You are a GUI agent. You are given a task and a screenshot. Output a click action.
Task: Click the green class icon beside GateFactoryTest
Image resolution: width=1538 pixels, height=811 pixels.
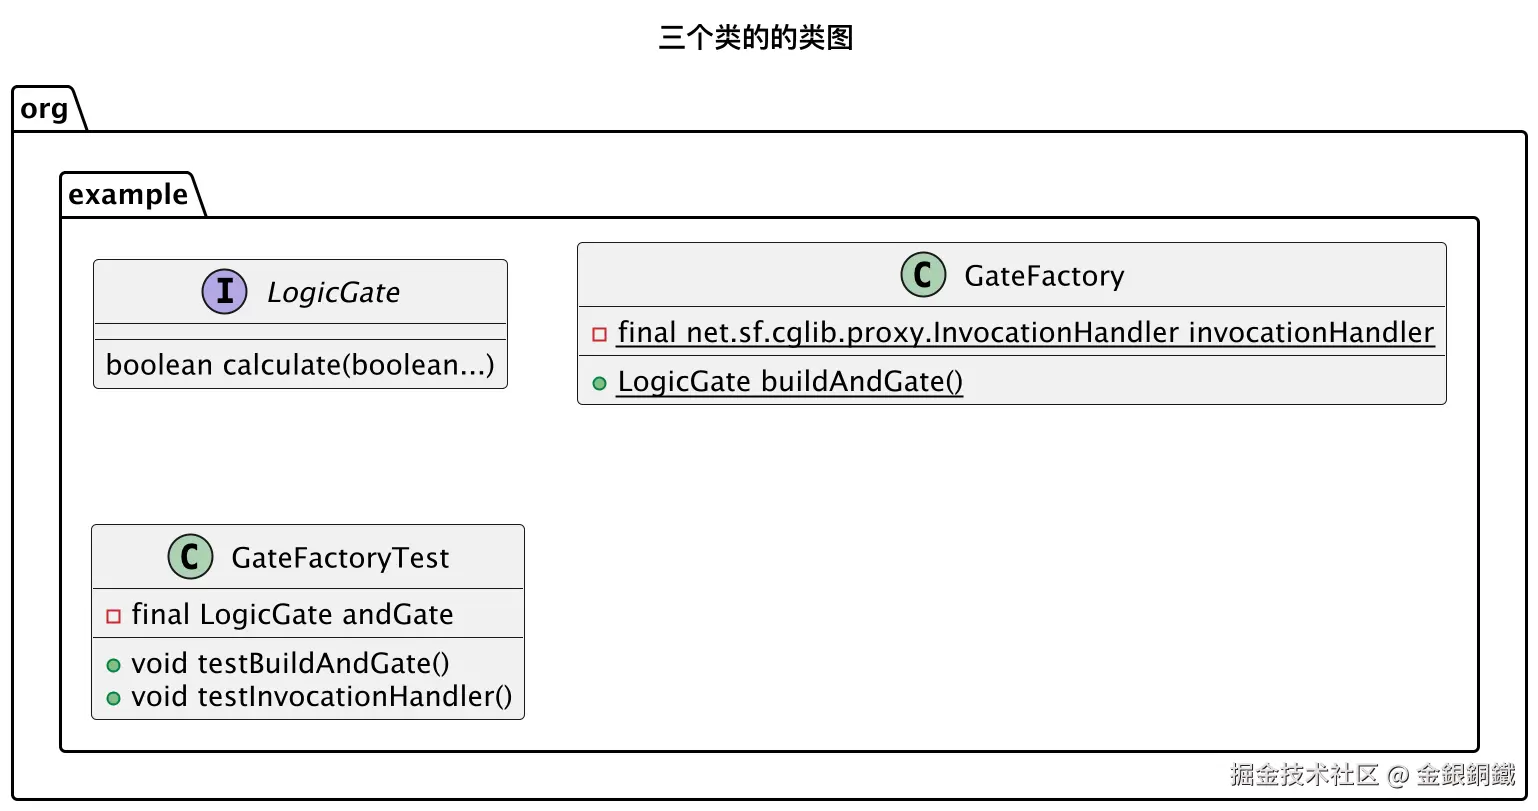click(190, 557)
